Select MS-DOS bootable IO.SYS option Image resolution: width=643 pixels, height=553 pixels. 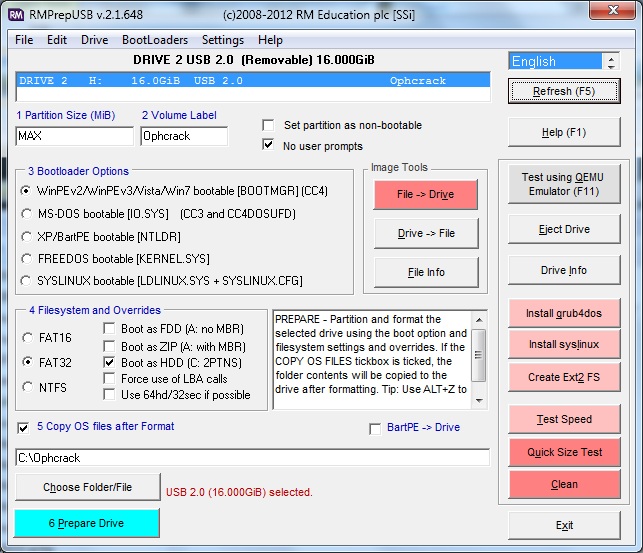26,214
